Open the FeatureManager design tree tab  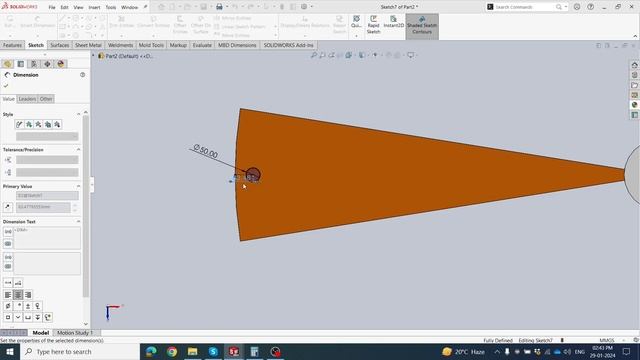click(x=7, y=64)
